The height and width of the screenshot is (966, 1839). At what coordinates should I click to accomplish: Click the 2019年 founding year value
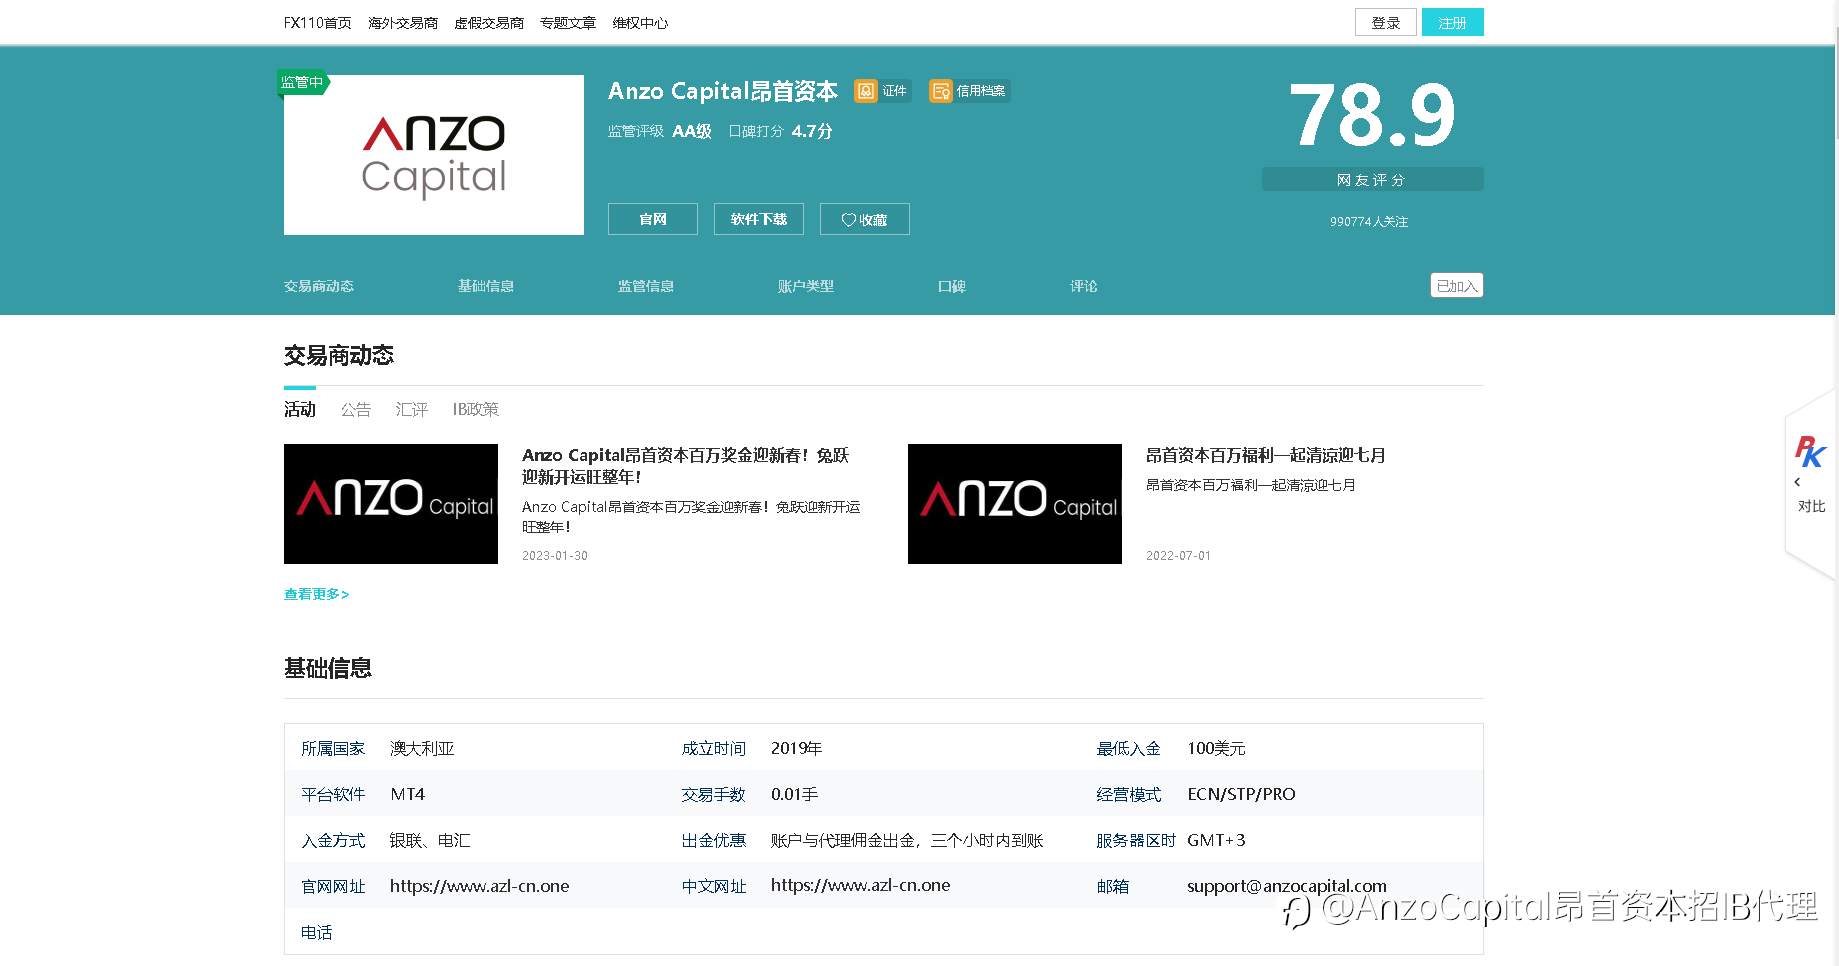pos(797,748)
